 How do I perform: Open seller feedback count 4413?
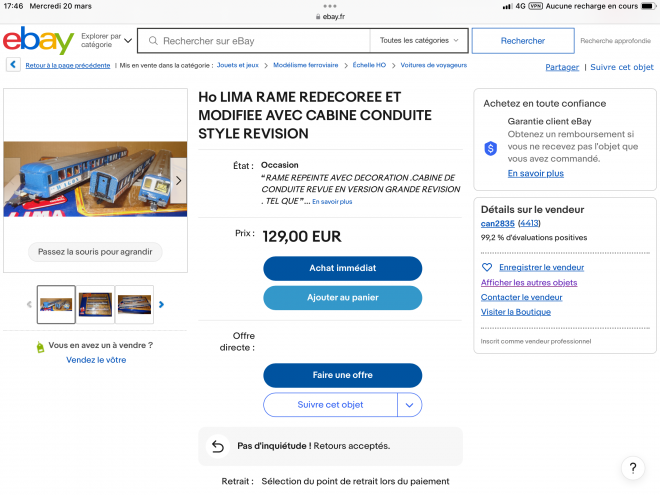(529, 224)
